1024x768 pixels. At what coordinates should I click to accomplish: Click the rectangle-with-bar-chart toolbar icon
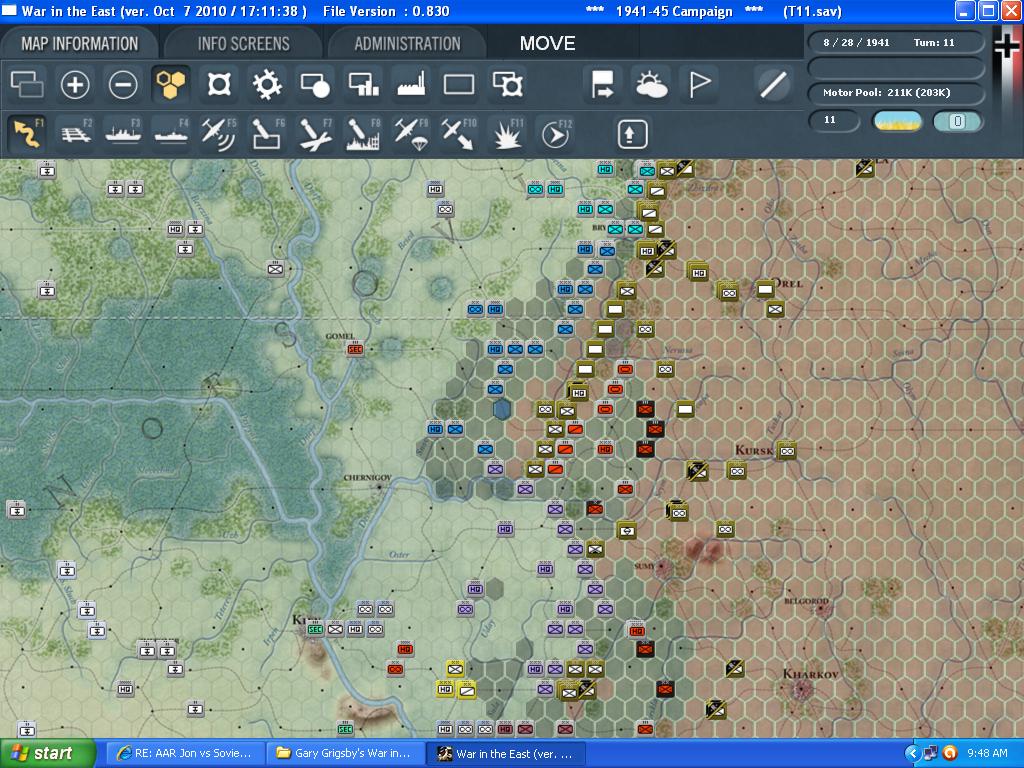(363, 85)
